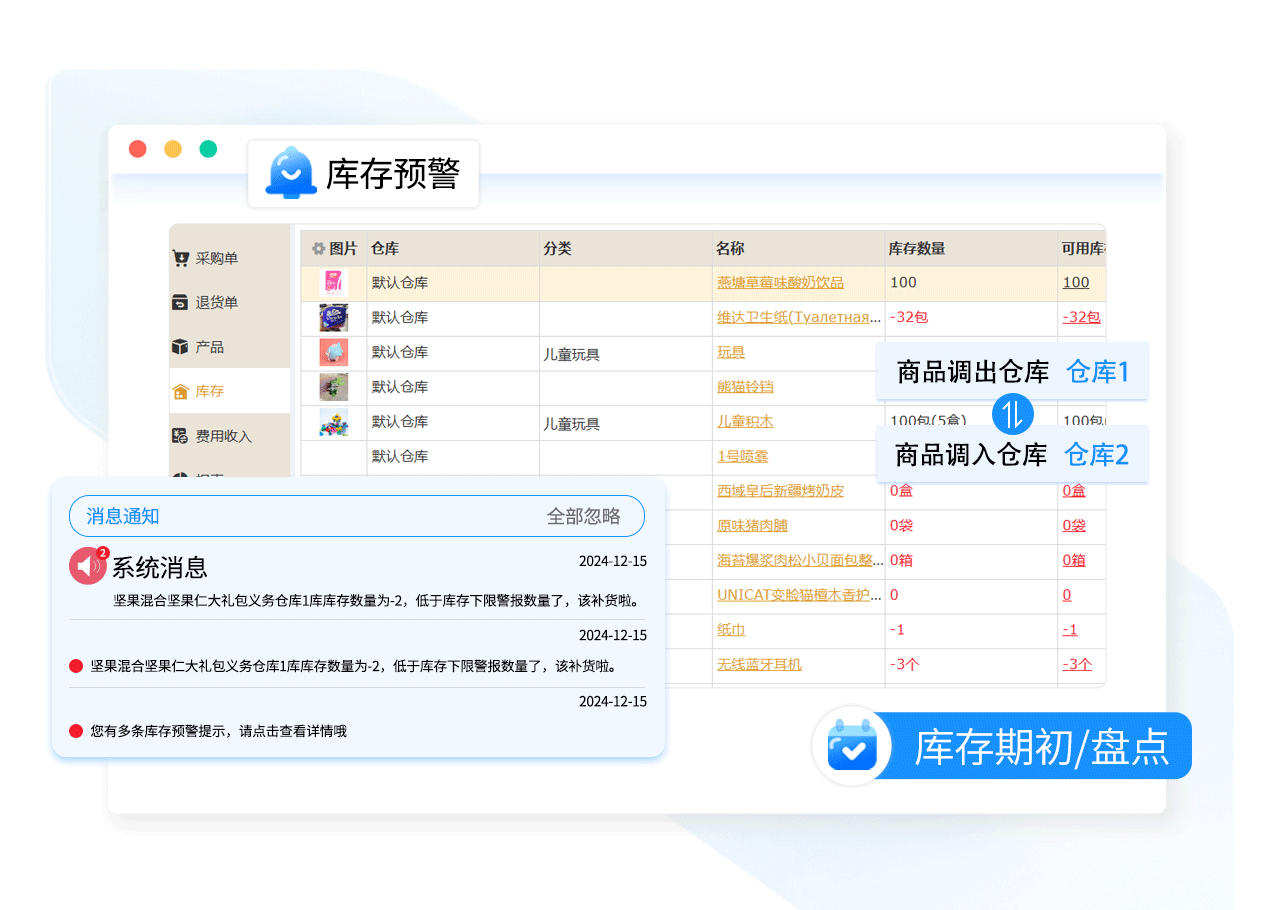Click the 儿童积木 product thumbnail image
This screenshot has width=1262, height=910.
[333, 422]
